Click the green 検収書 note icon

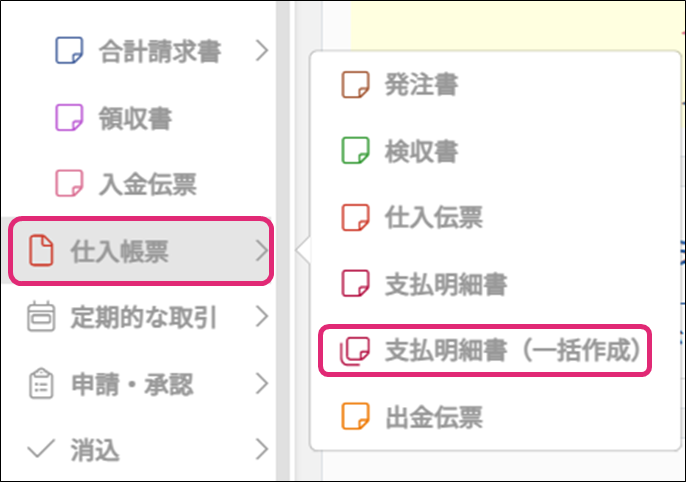coord(355,151)
